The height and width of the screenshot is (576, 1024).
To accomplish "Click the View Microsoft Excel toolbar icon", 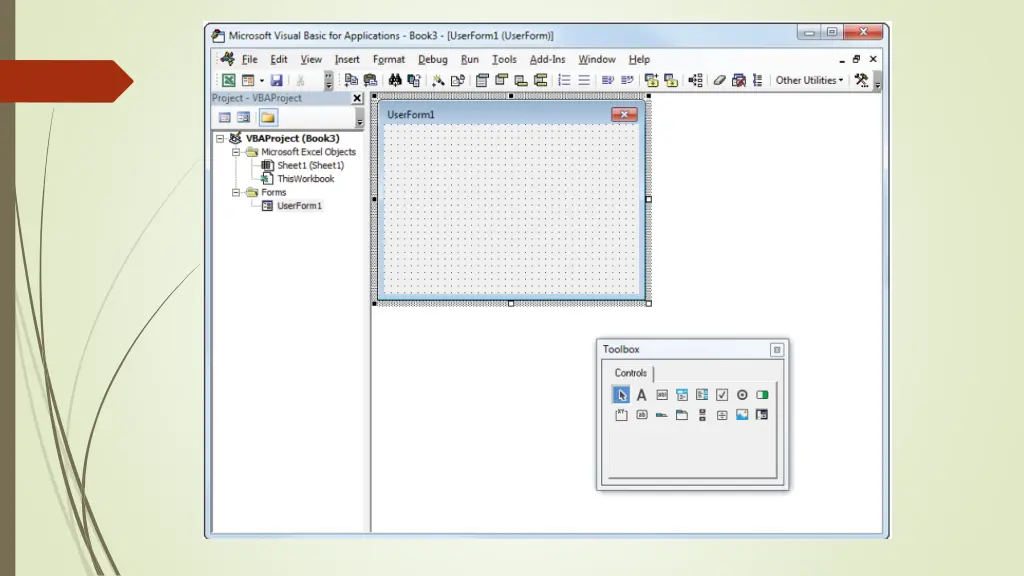I will 229,80.
